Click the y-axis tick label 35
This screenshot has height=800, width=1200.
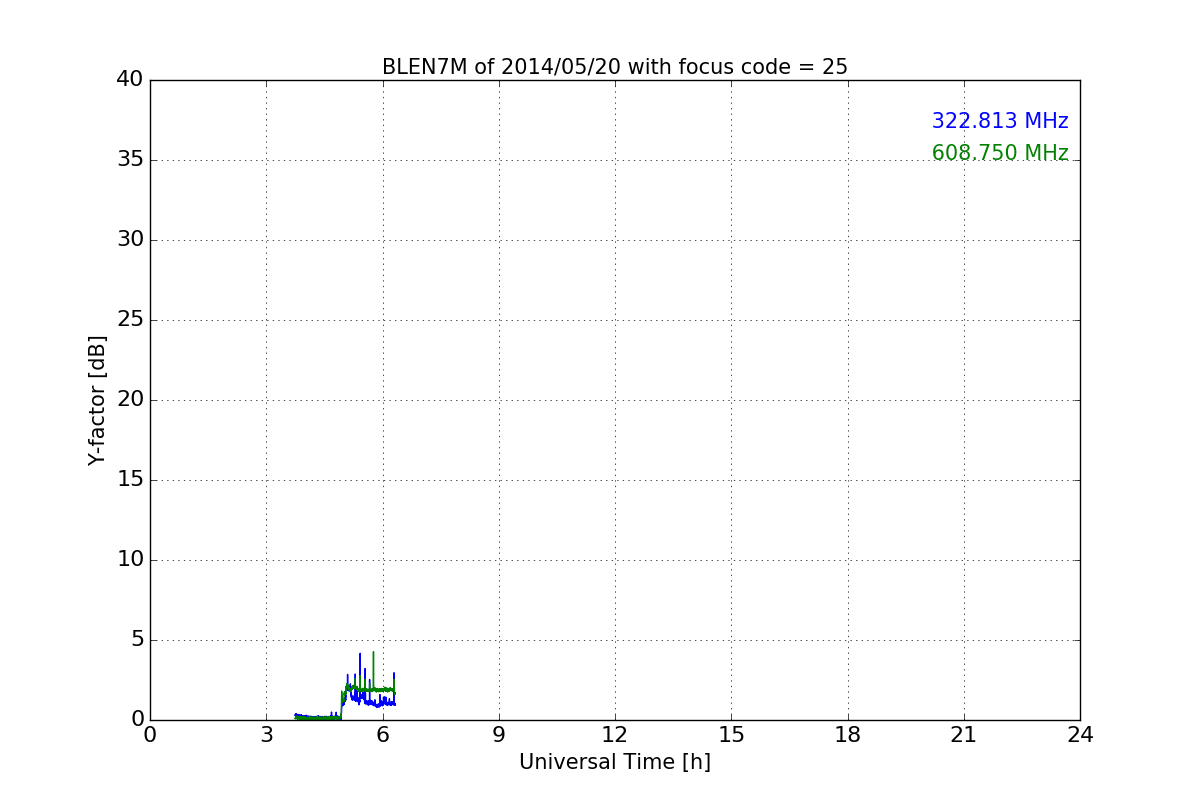pyautogui.click(x=130, y=160)
